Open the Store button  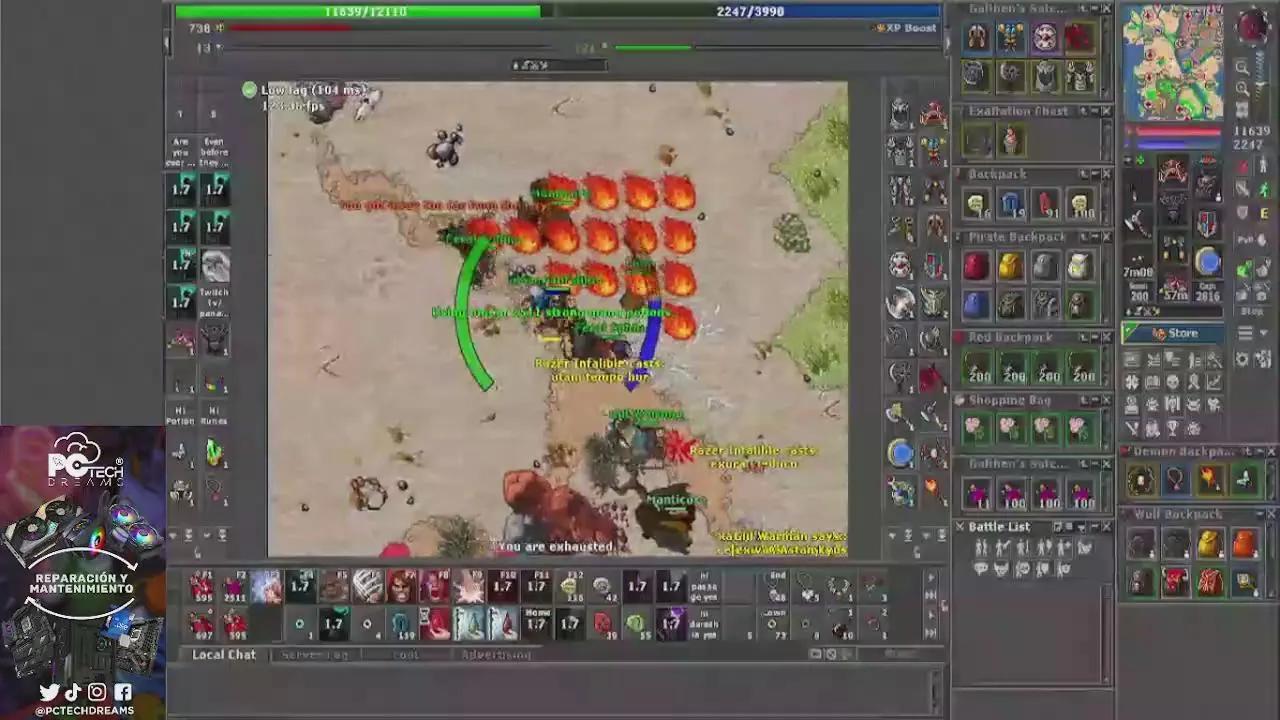[x=1173, y=333]
